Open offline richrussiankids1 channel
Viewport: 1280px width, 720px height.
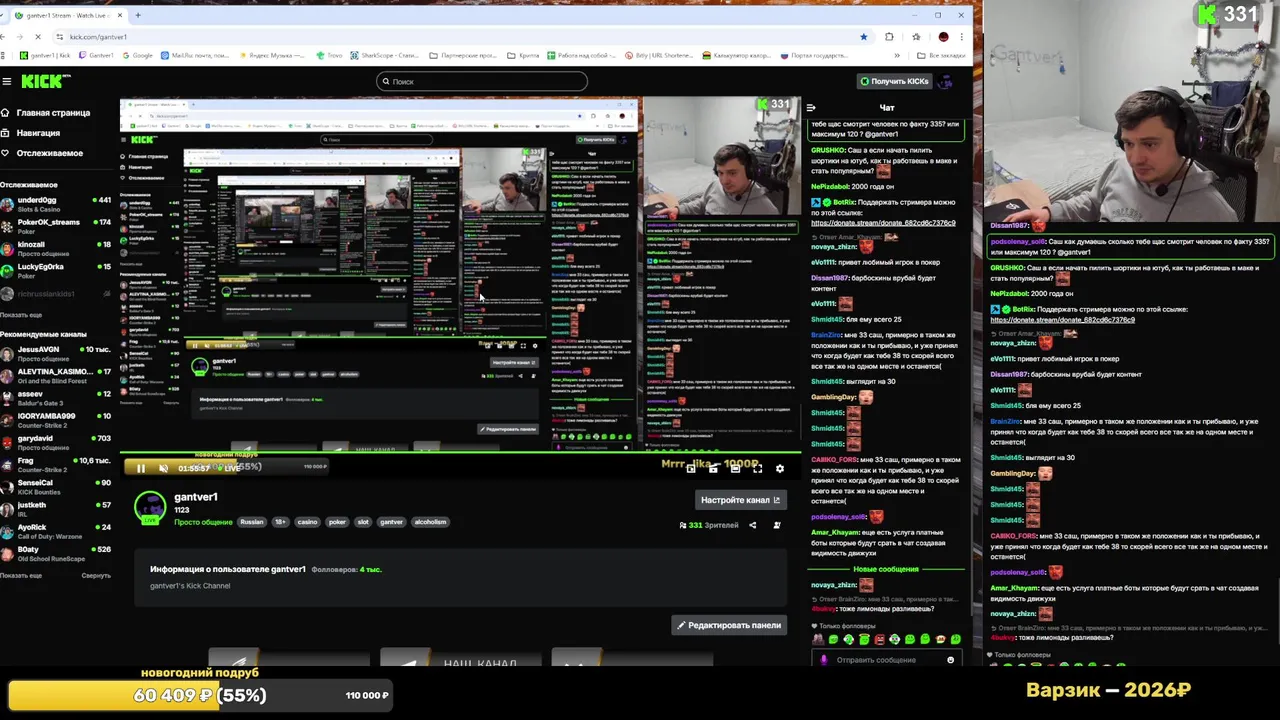[x=56, y=294]
